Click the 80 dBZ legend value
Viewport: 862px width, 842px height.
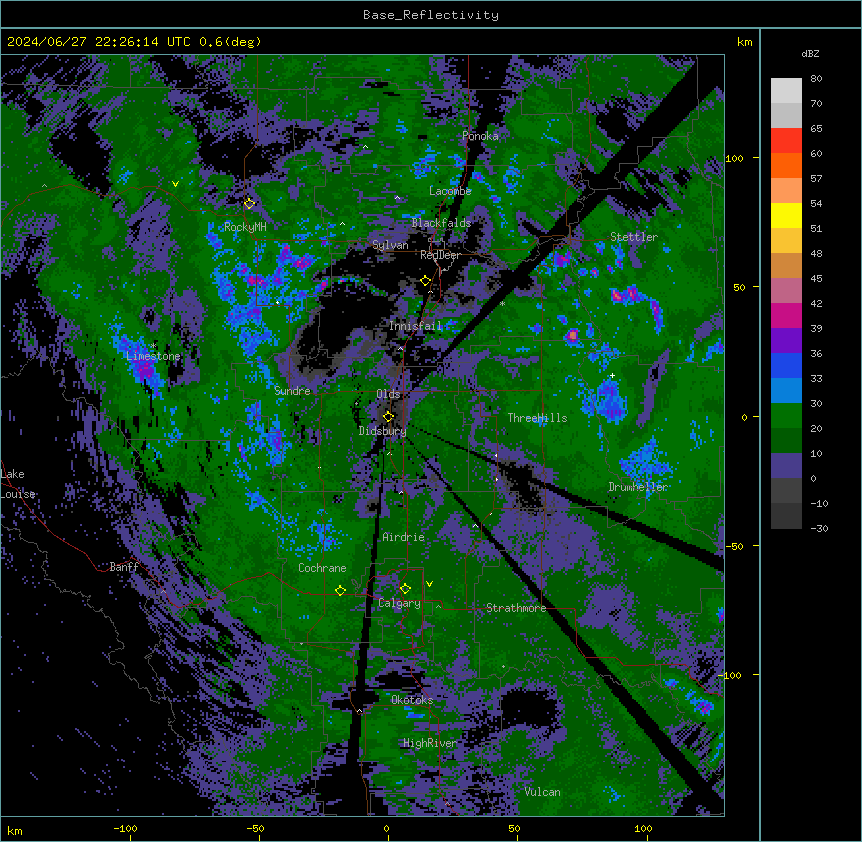816,79
